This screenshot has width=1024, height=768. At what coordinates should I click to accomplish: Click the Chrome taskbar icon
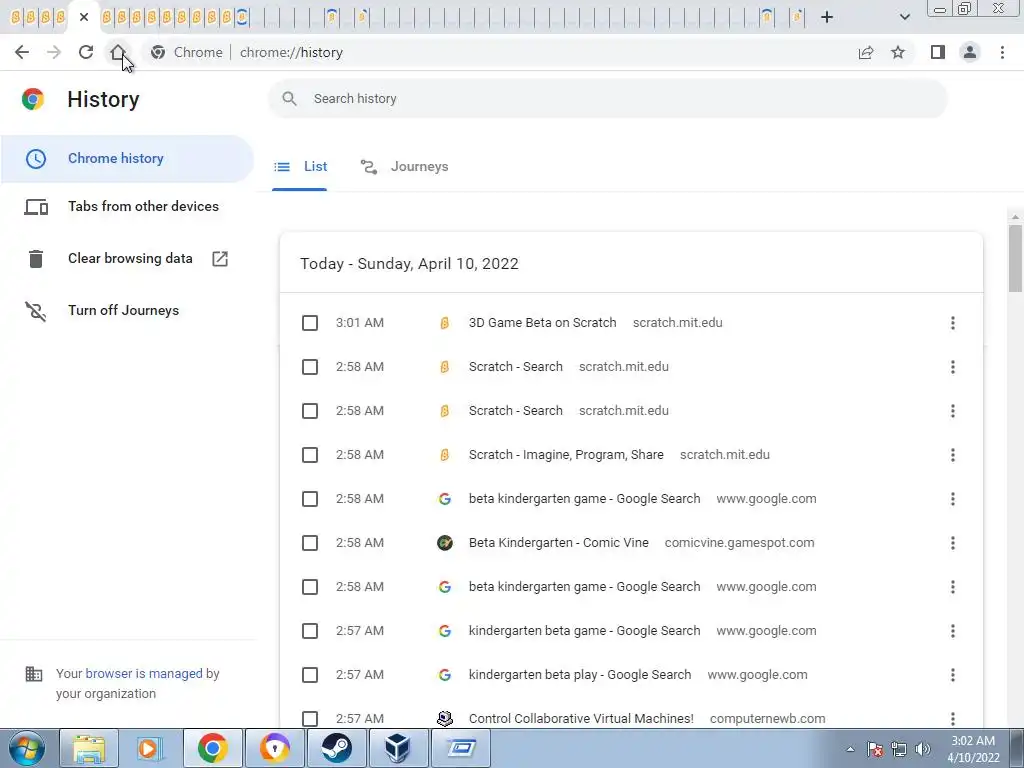[212, 748]
